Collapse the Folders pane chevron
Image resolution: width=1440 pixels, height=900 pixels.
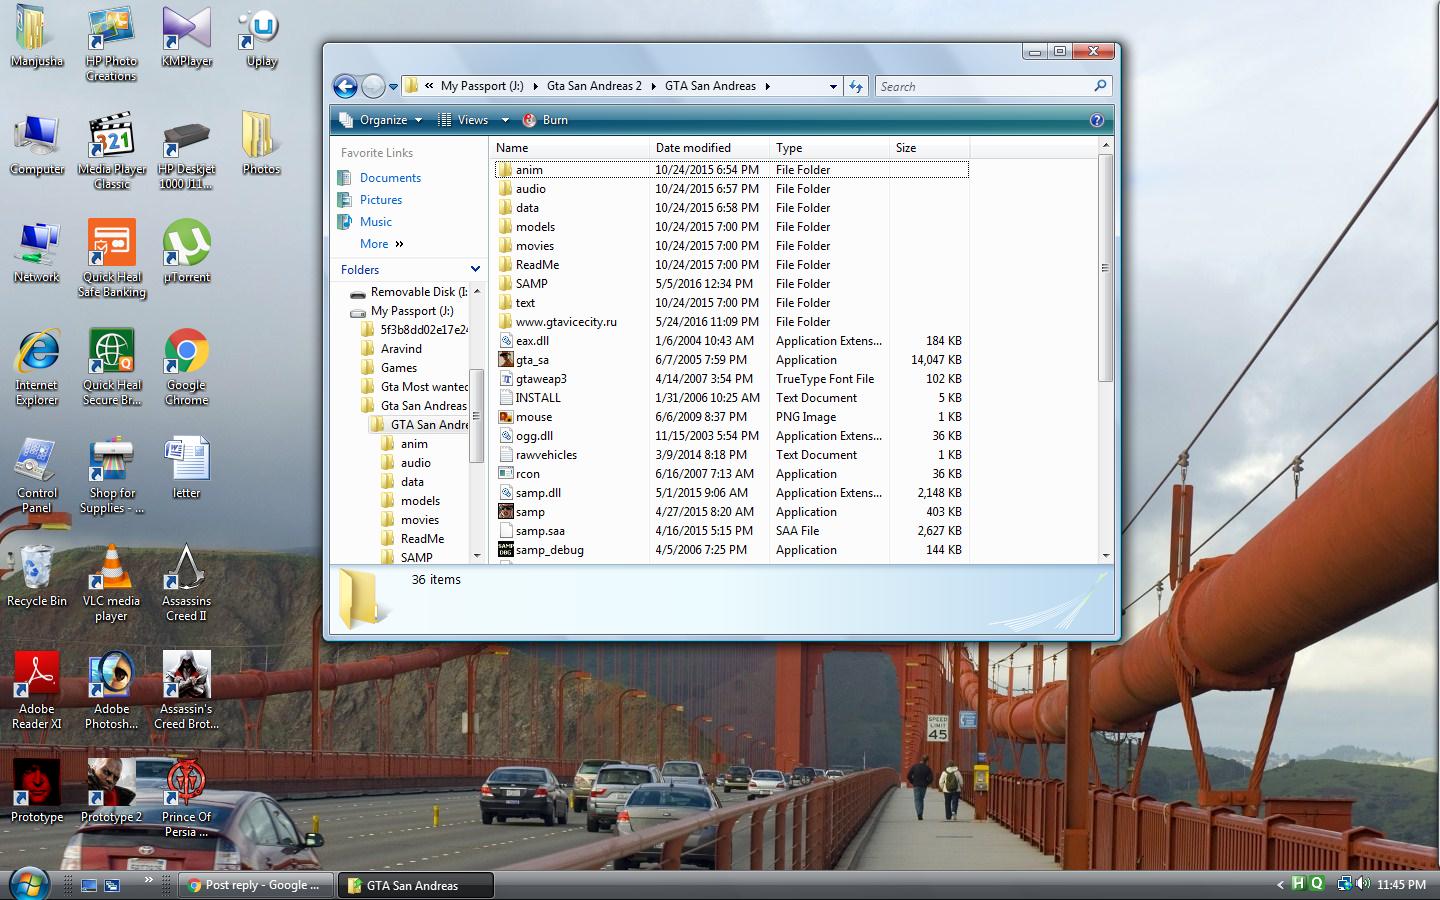click(x=476, y=270)
